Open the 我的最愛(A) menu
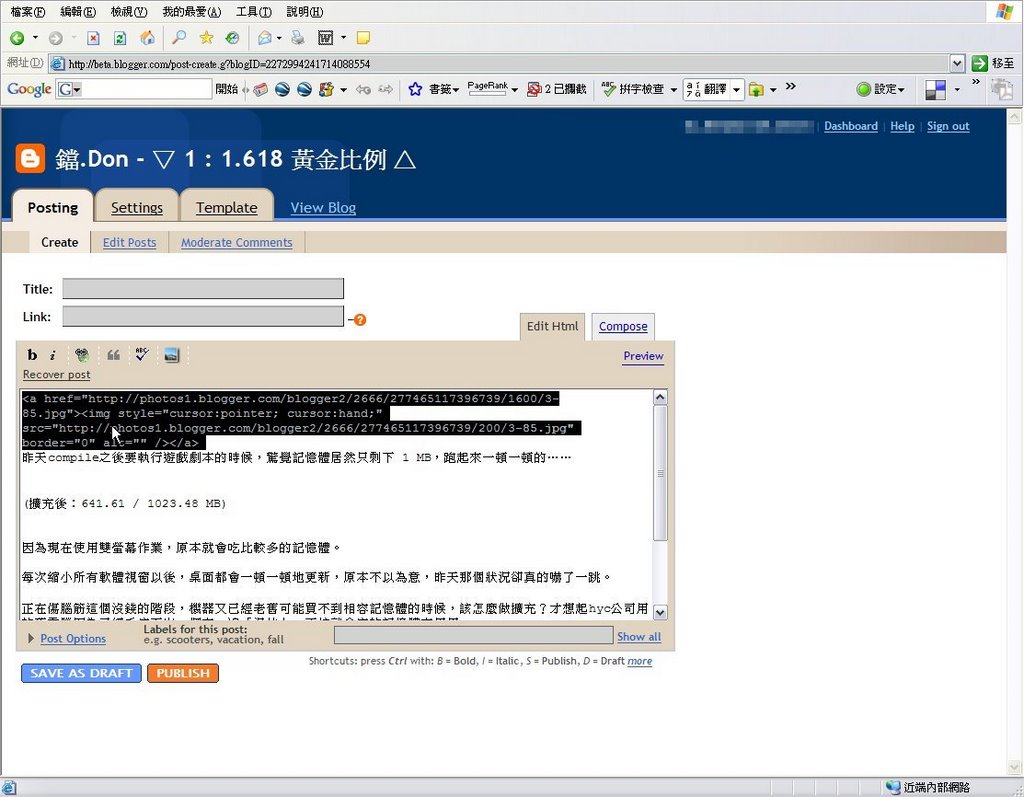The height and width of the screenshot is (797, 1024). click(x=191, y=12)
